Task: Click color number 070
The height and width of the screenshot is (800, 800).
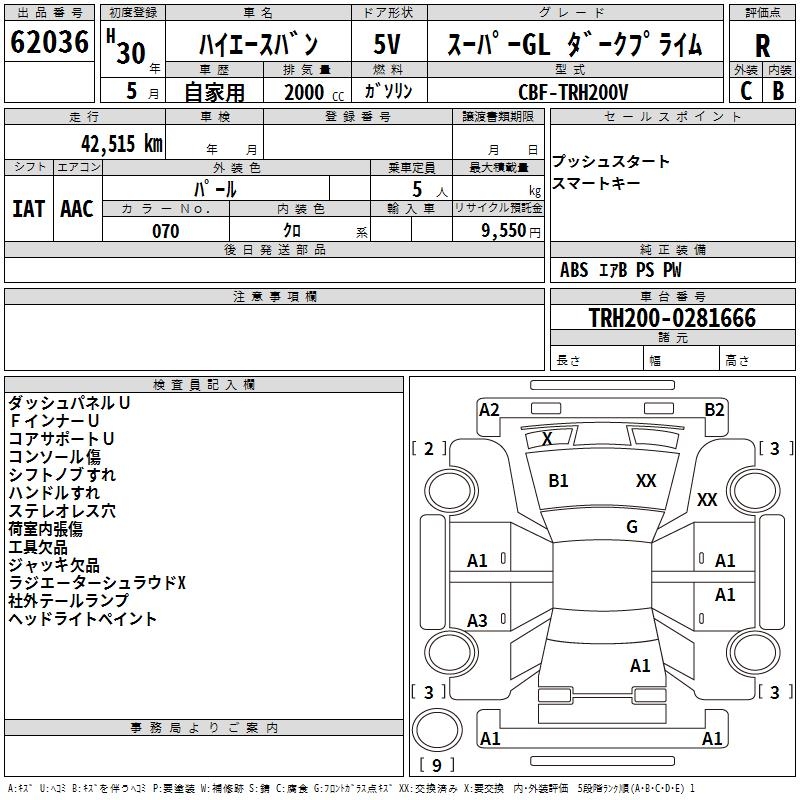Action: pos(166,231)
